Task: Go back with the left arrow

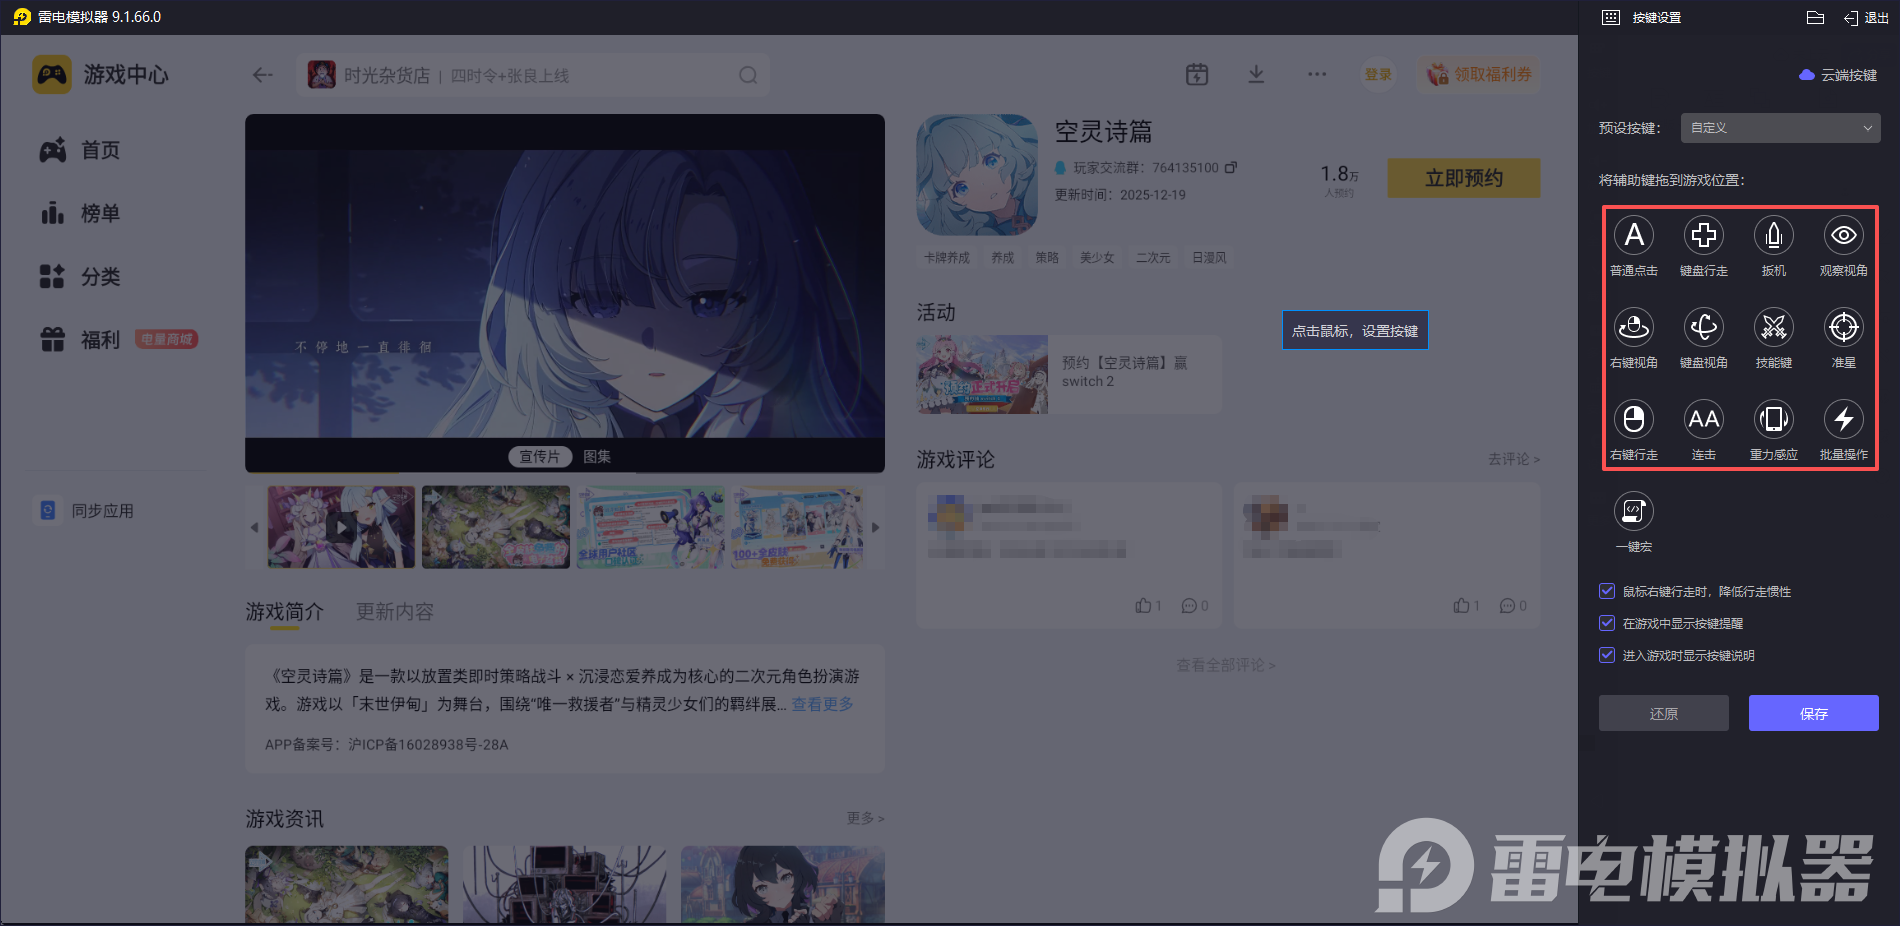Action: pos(263,75)
